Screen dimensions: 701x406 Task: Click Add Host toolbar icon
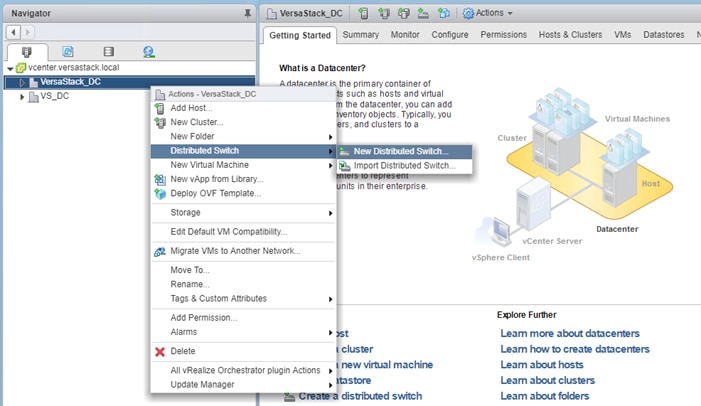pyautogui.click(x=363, y=13)
